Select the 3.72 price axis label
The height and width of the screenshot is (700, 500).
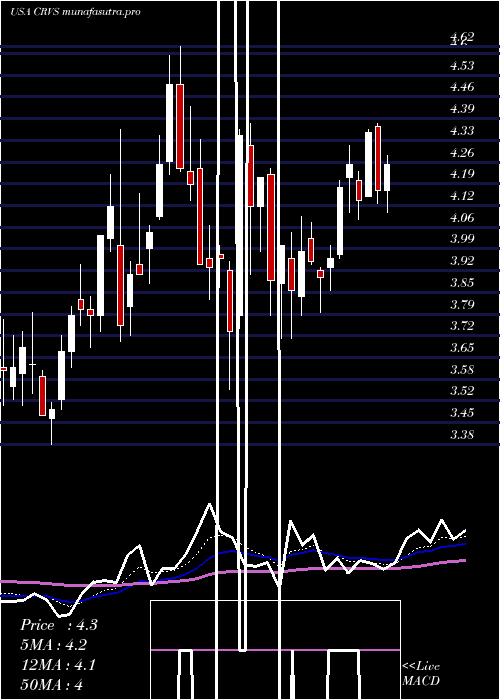coord(462,326)
